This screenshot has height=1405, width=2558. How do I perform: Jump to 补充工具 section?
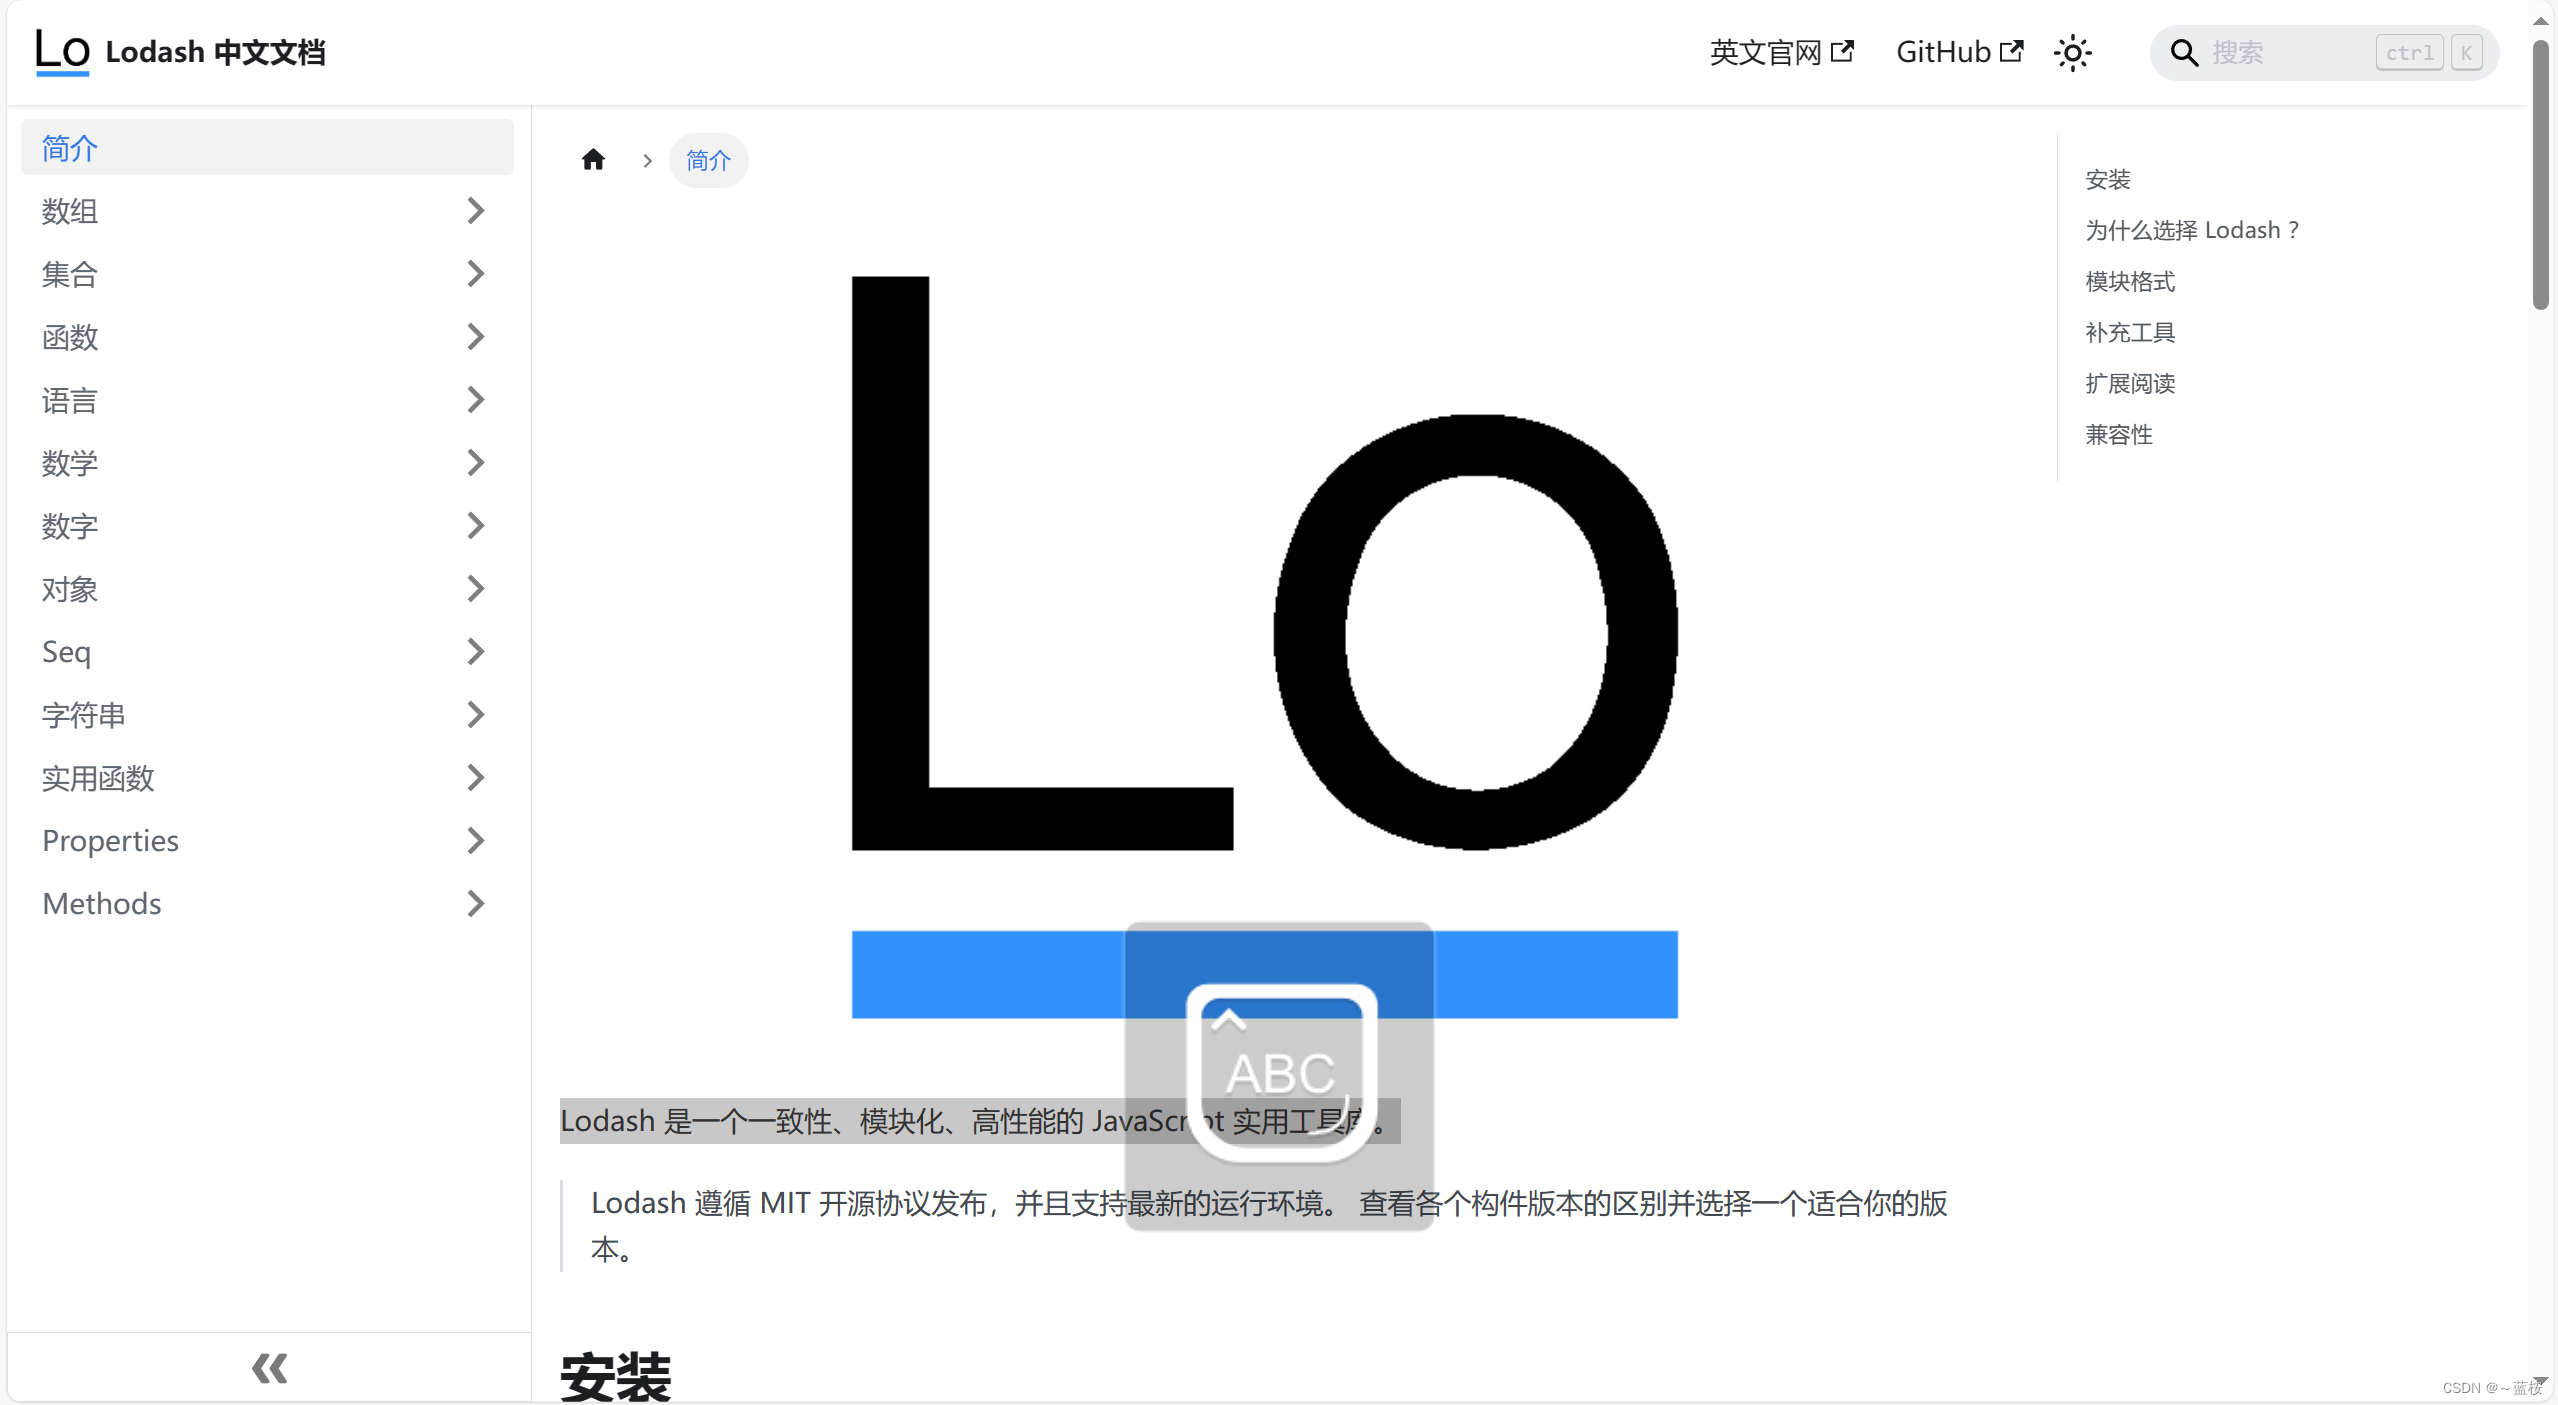tap(2130, 332)
